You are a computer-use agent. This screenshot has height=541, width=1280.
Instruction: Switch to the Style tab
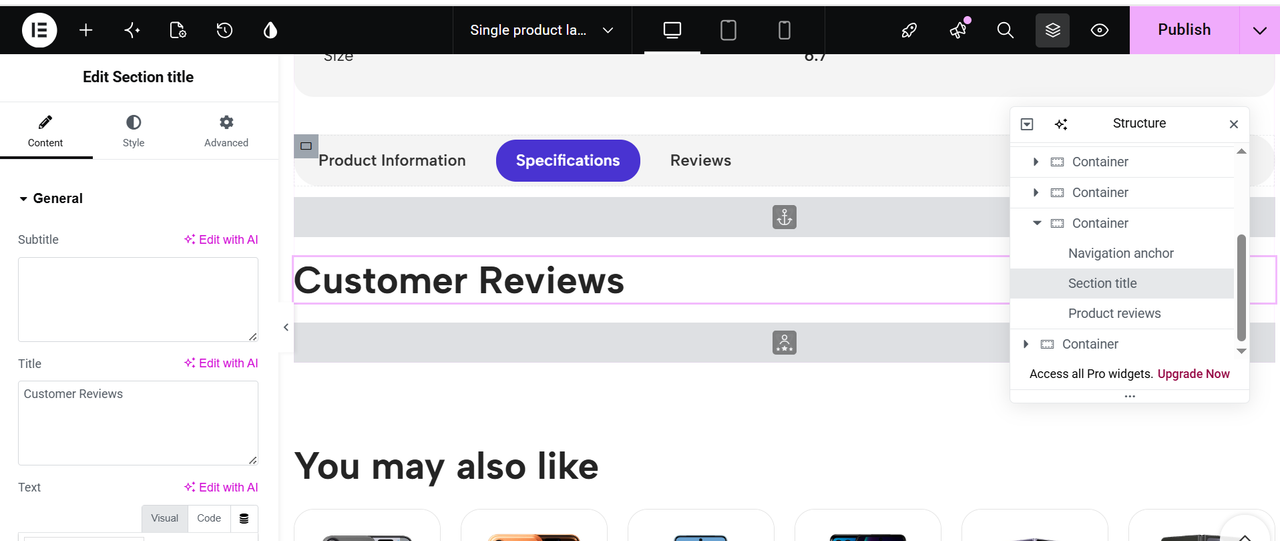point(133,131)
